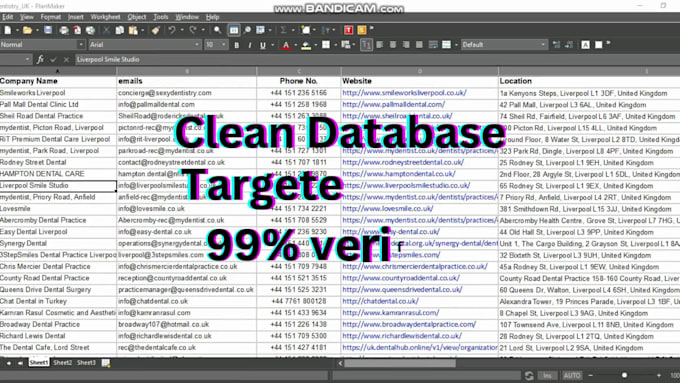Paste clipboard contents with the Paste icon
This screenshot has width=680, height=383.
tap(133, 30)
